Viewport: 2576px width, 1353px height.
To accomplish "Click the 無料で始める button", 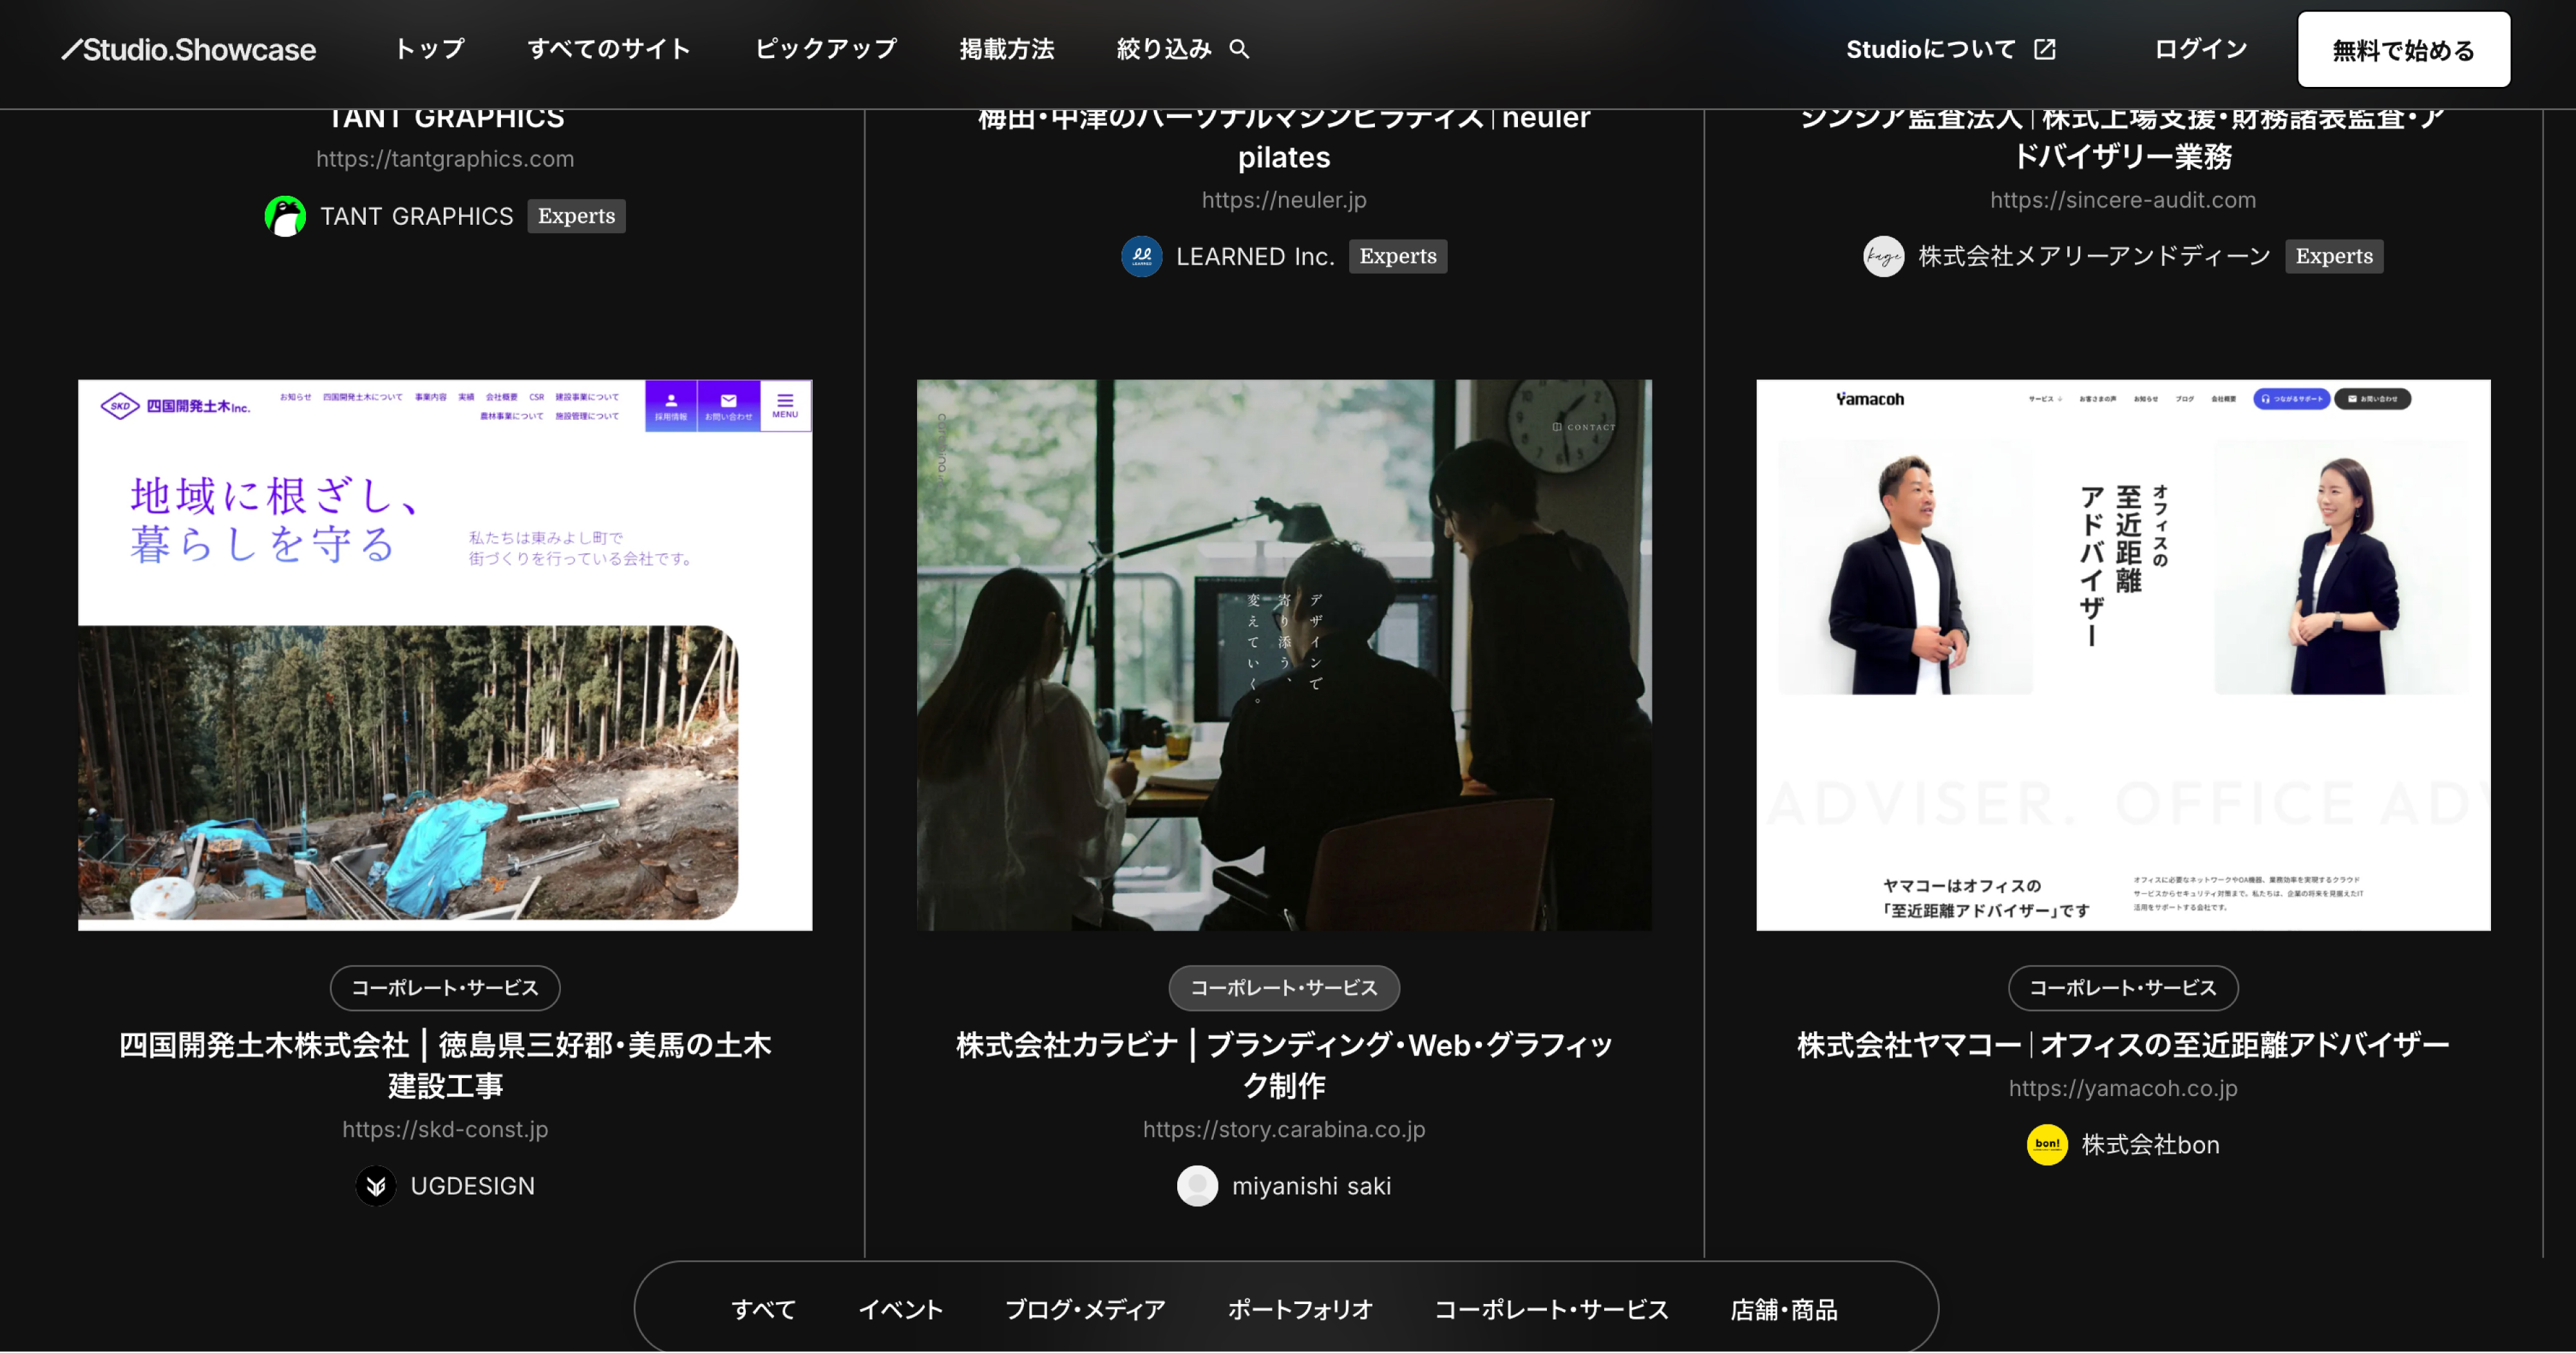I will [x=2403, y=50].
